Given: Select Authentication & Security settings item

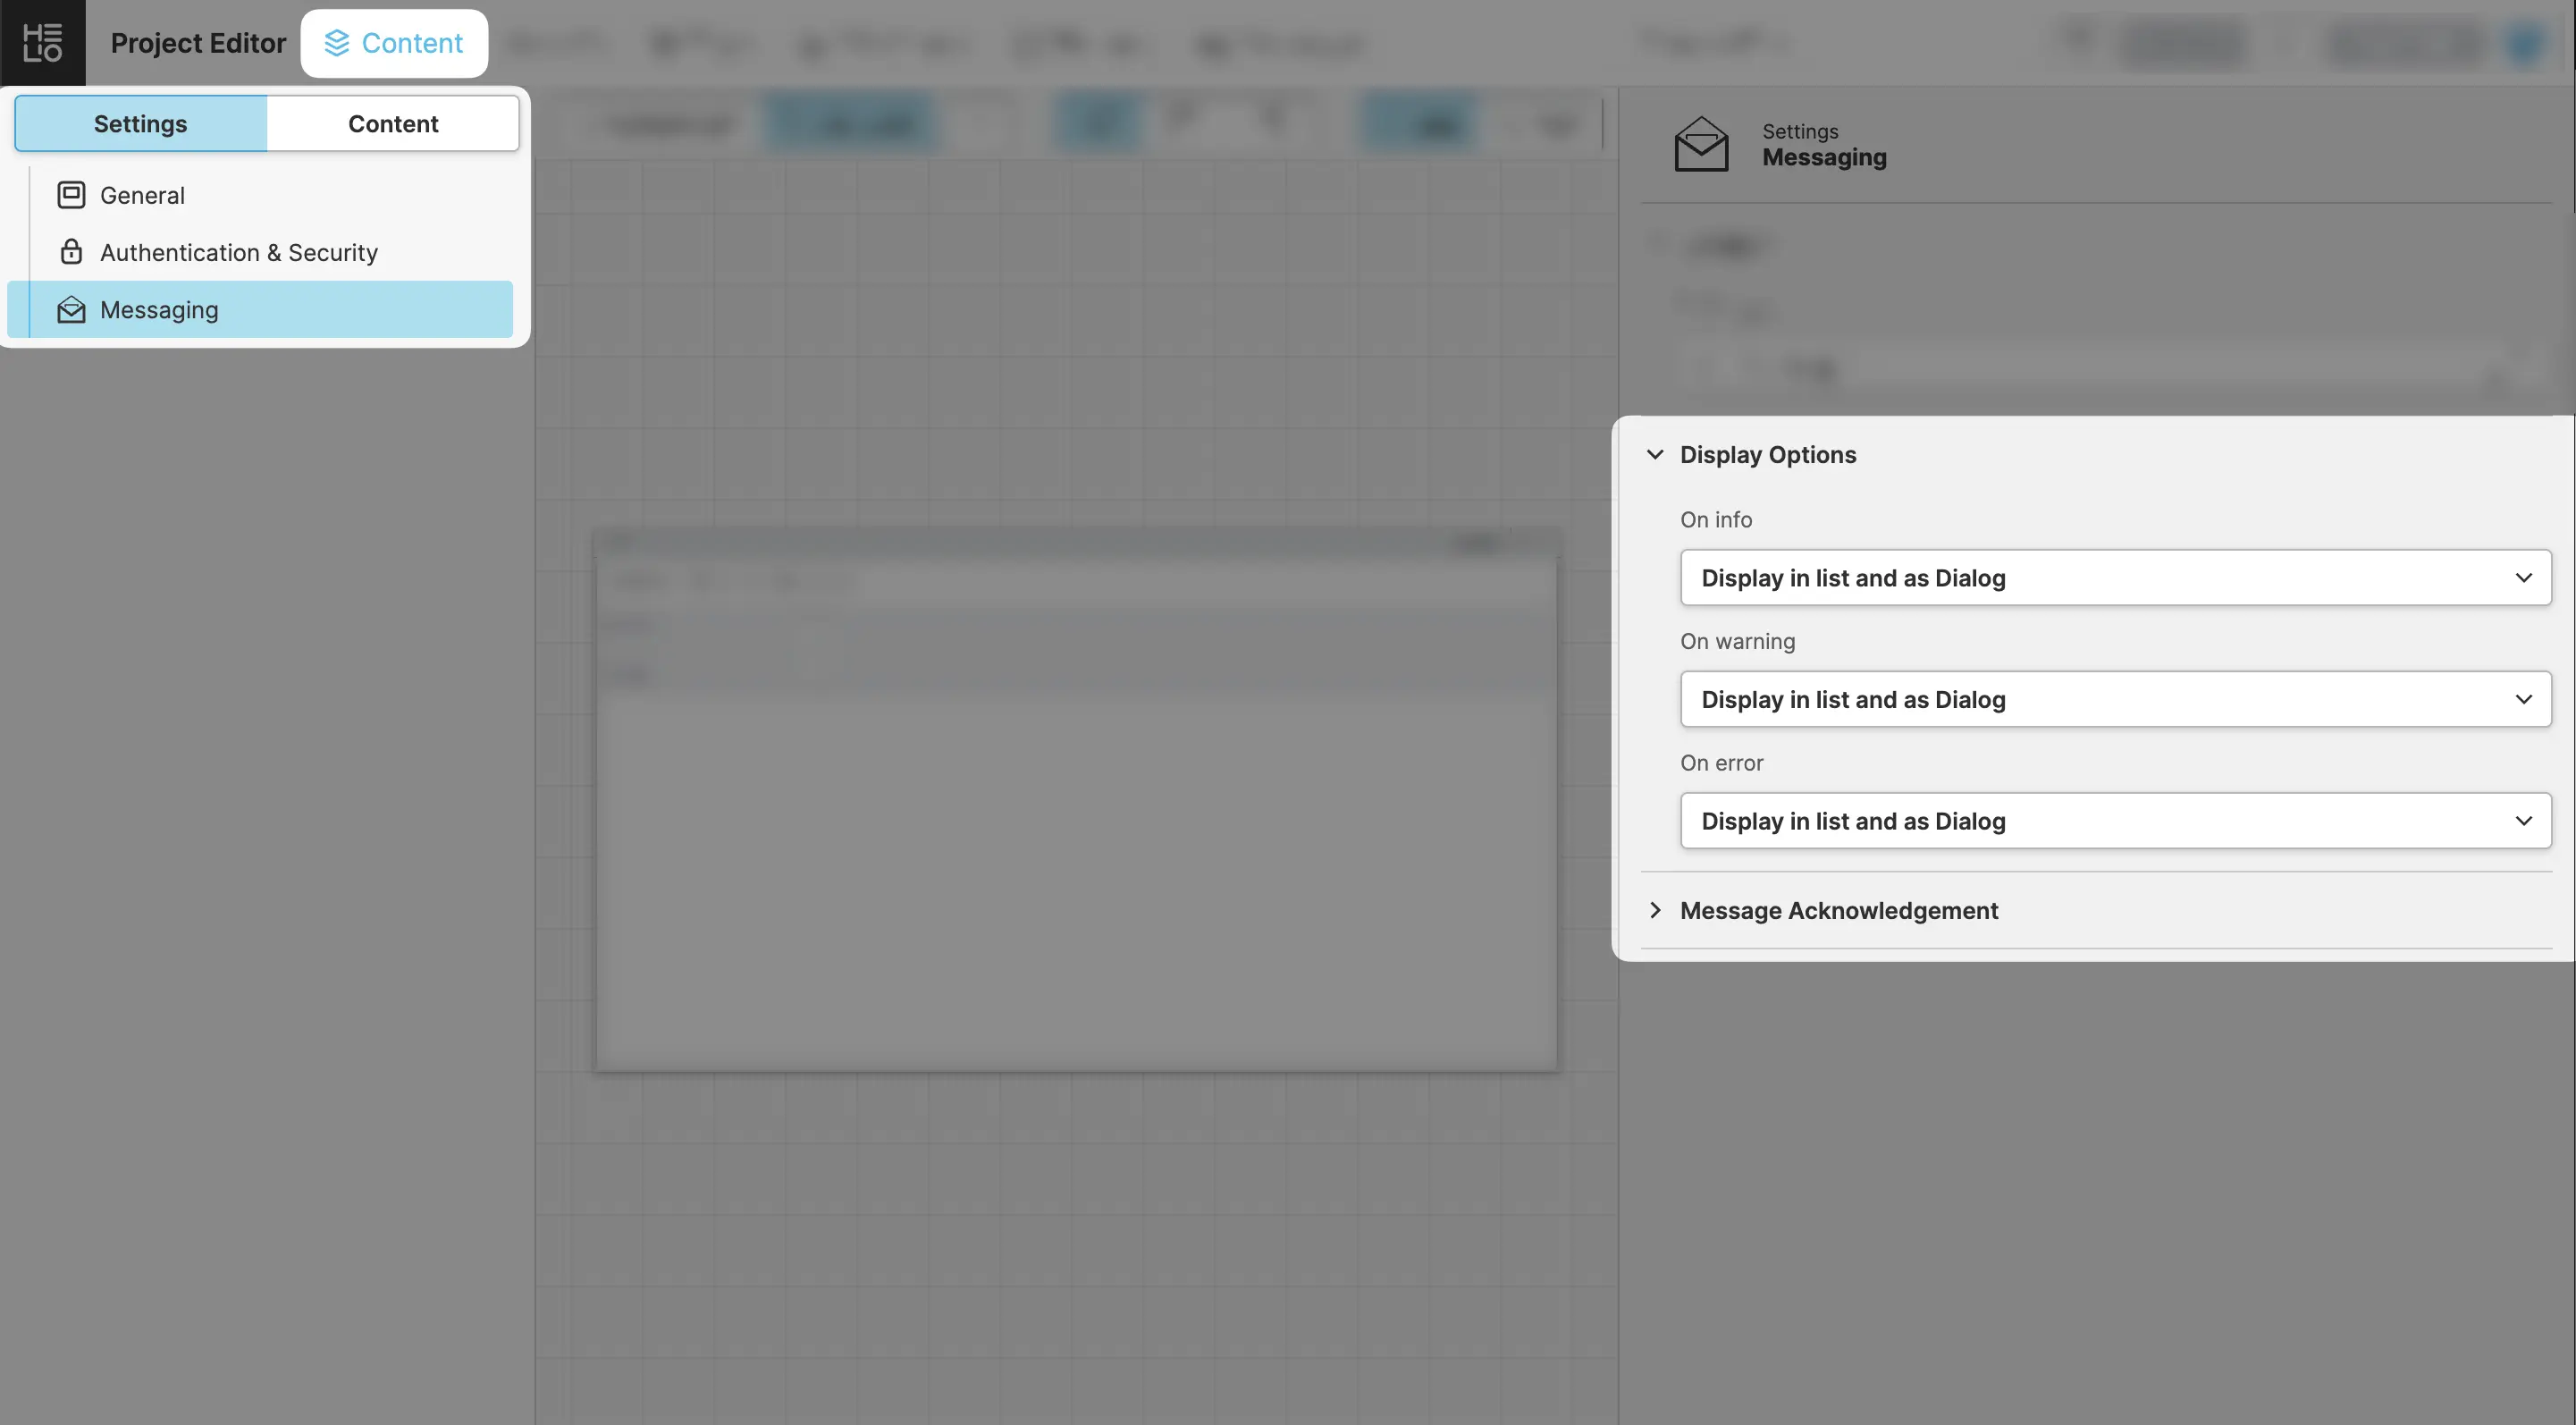Looking at the screenshot, I should [x=239, y=252].
